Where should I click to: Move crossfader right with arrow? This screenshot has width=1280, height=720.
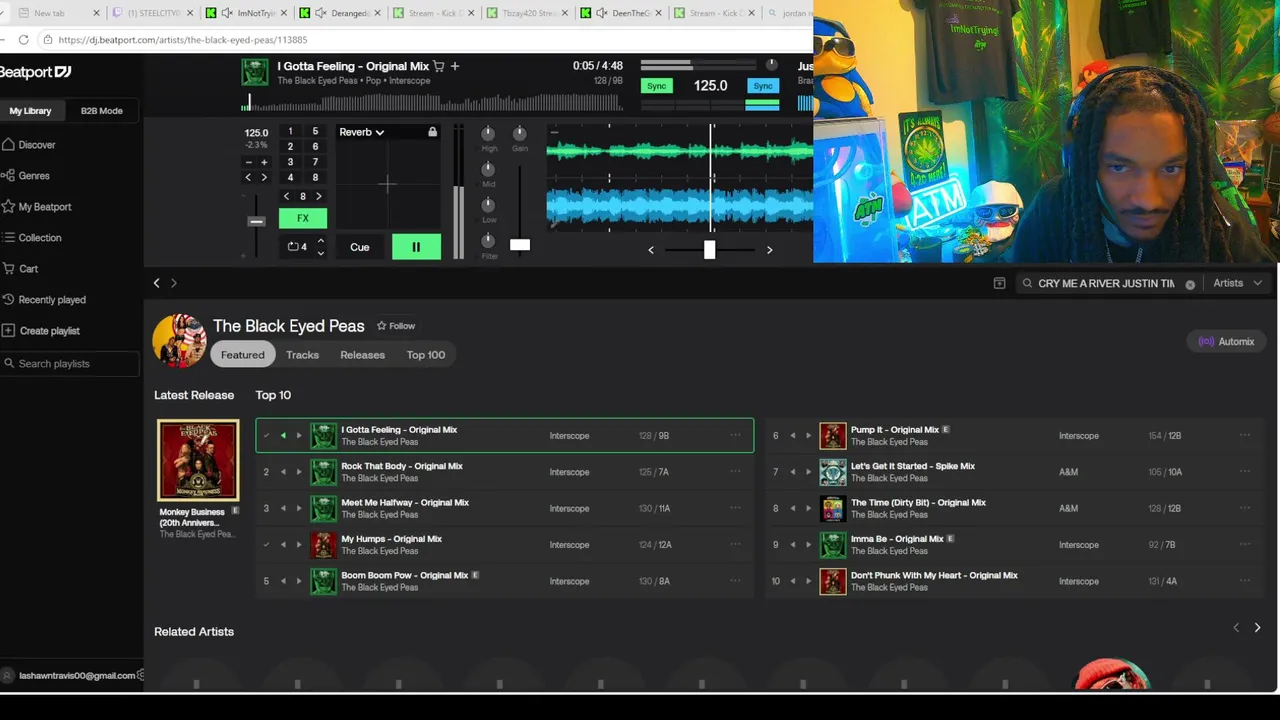pos(769,250)
